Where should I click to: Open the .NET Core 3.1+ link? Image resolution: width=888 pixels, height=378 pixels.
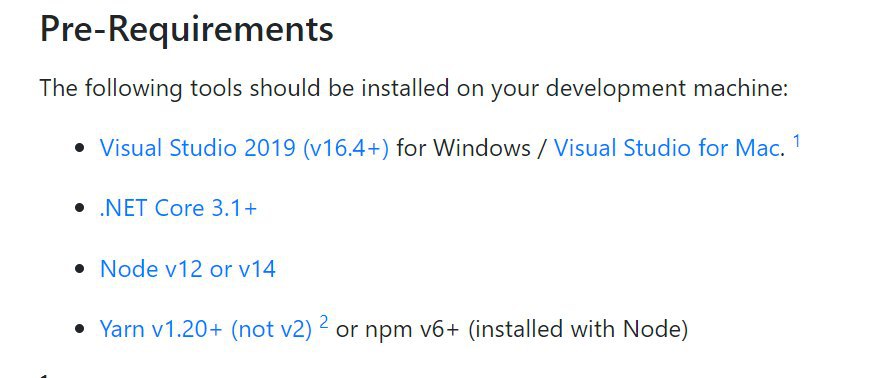coord(178,209)
